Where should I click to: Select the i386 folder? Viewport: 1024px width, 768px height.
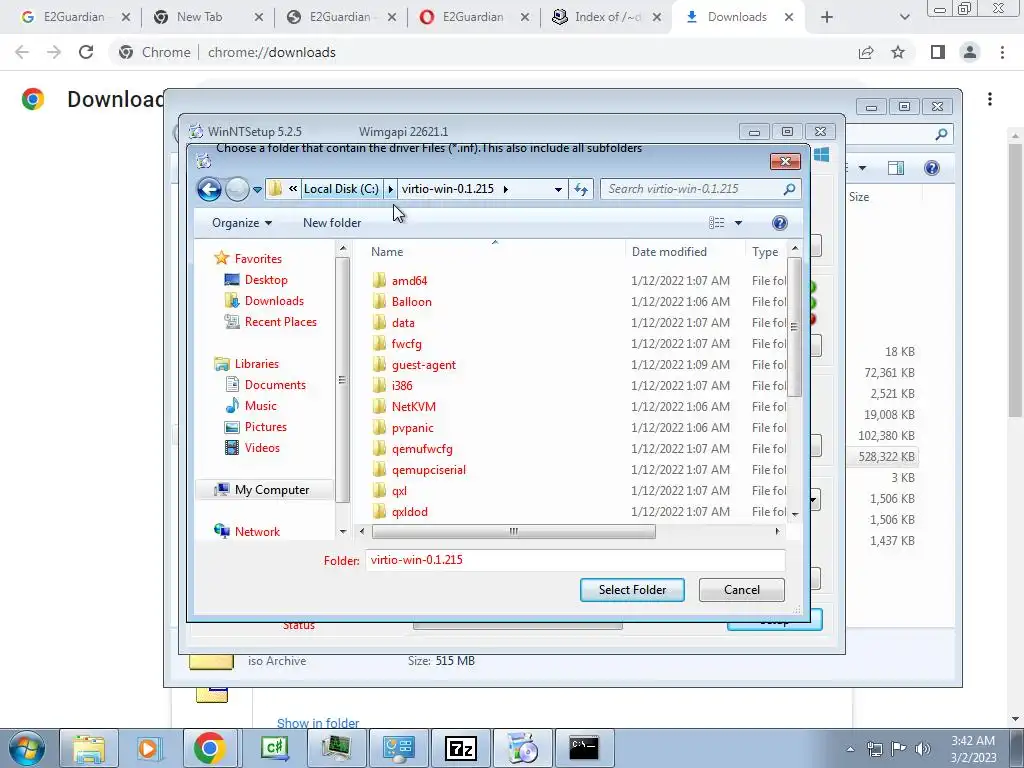tap(402, 385)
